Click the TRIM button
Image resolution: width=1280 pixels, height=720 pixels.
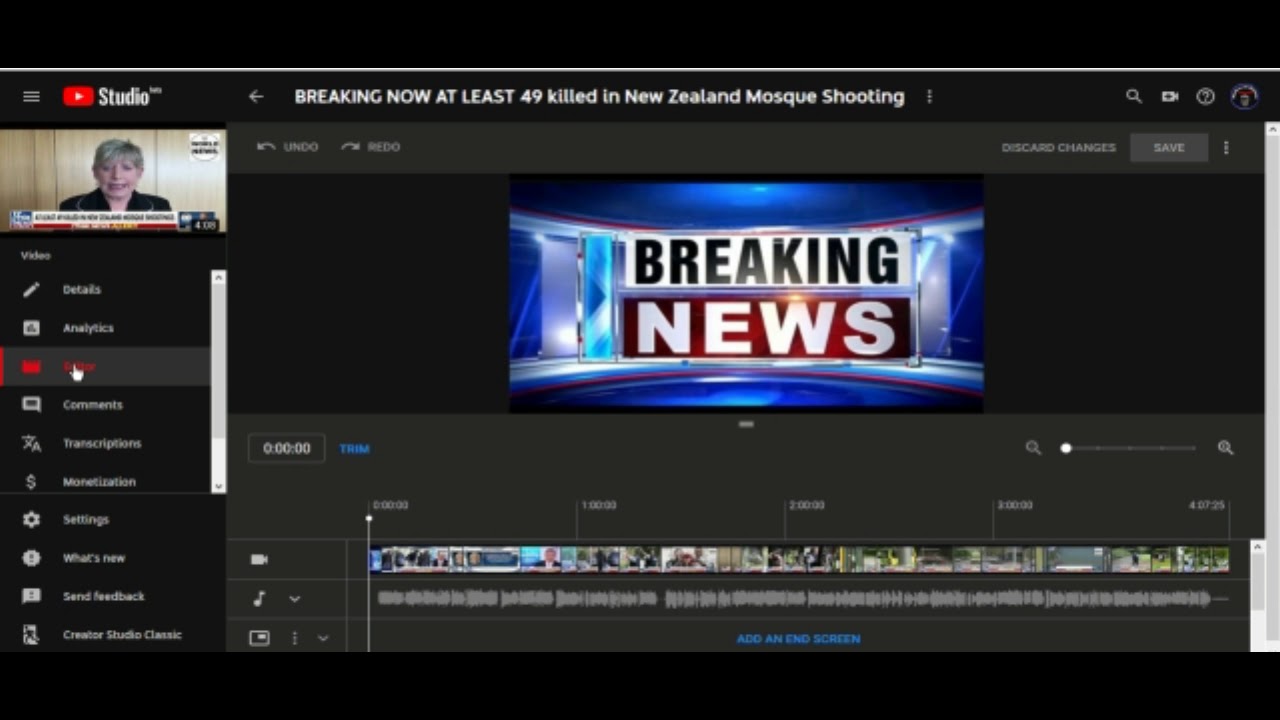[355, 448]
